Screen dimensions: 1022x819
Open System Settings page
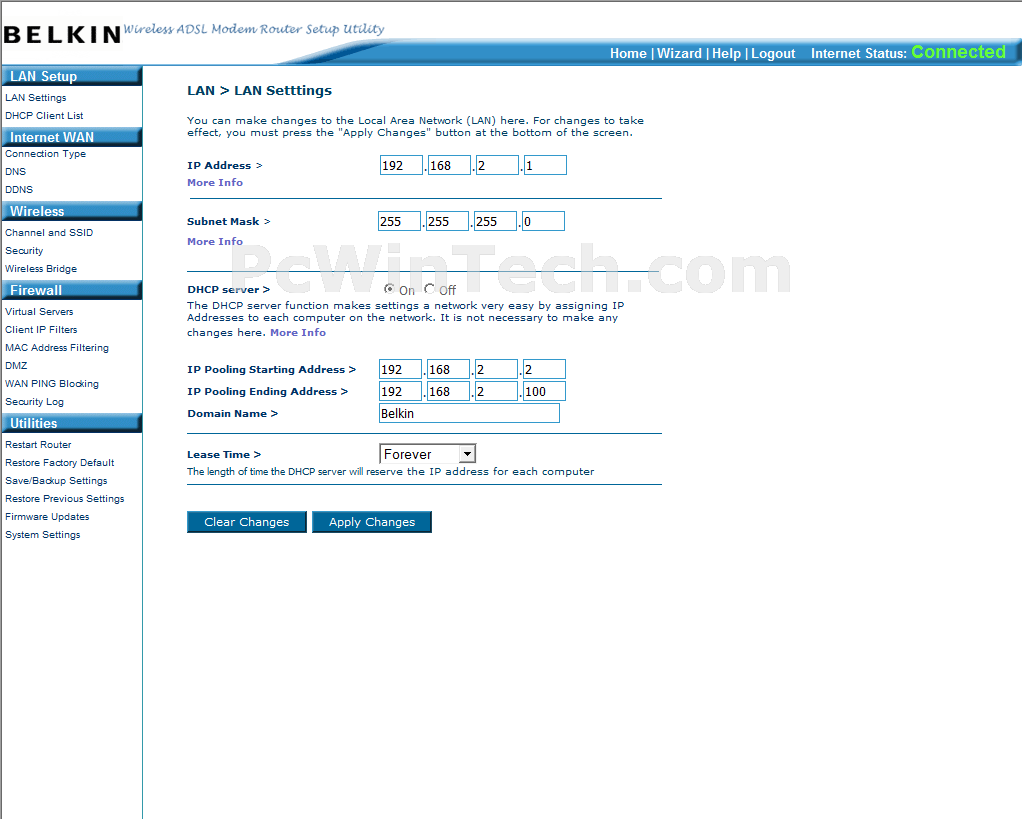point(43,535)
